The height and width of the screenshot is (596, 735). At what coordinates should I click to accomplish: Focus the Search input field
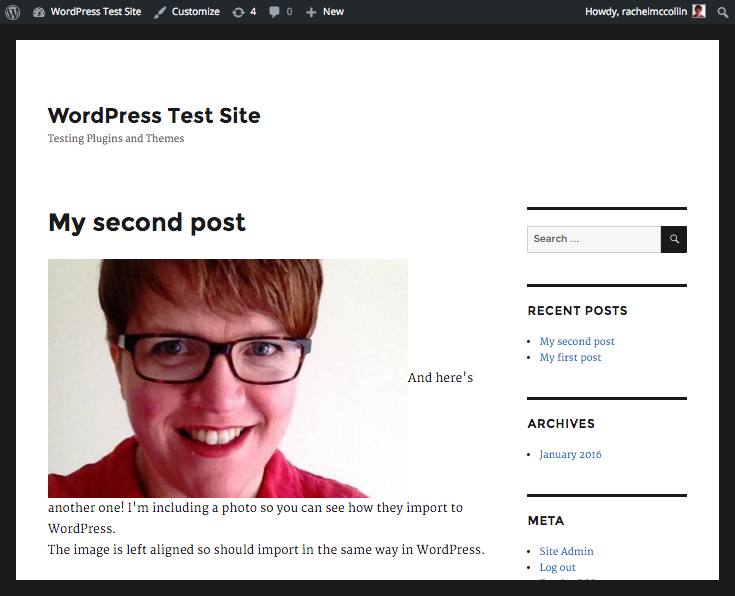coord(594,239)
